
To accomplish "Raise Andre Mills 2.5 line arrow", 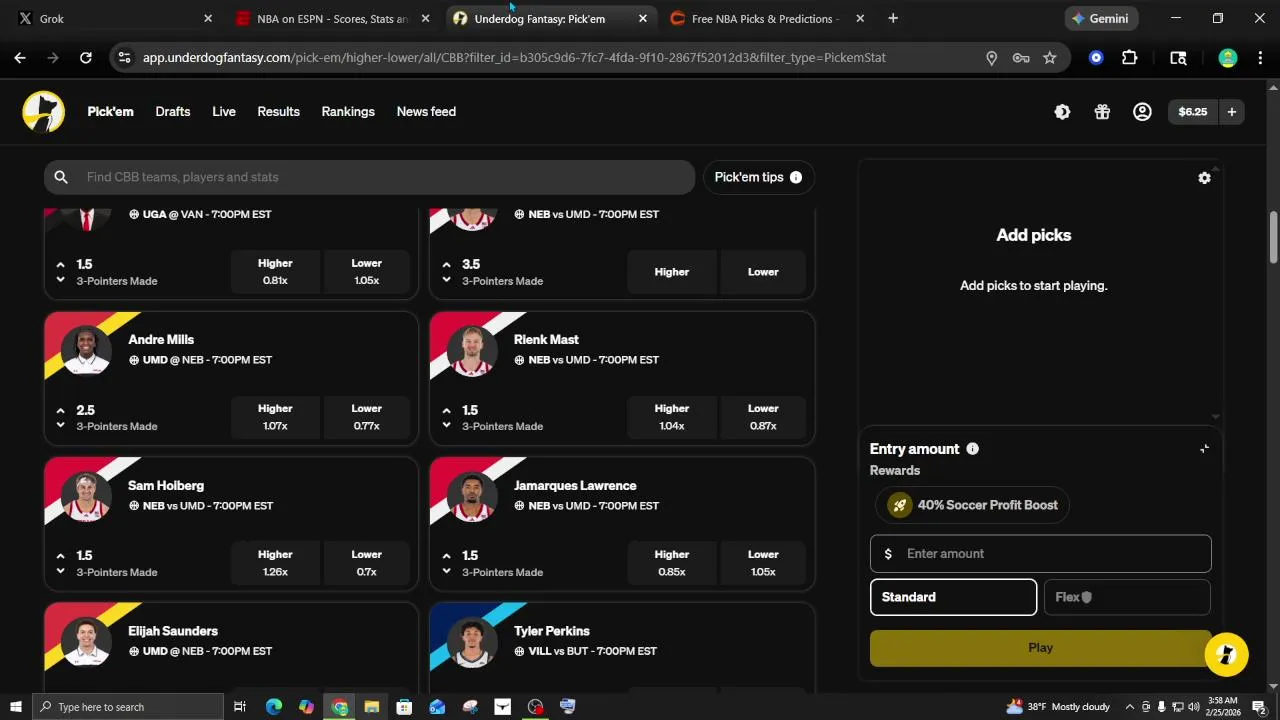I will (60, 410).
